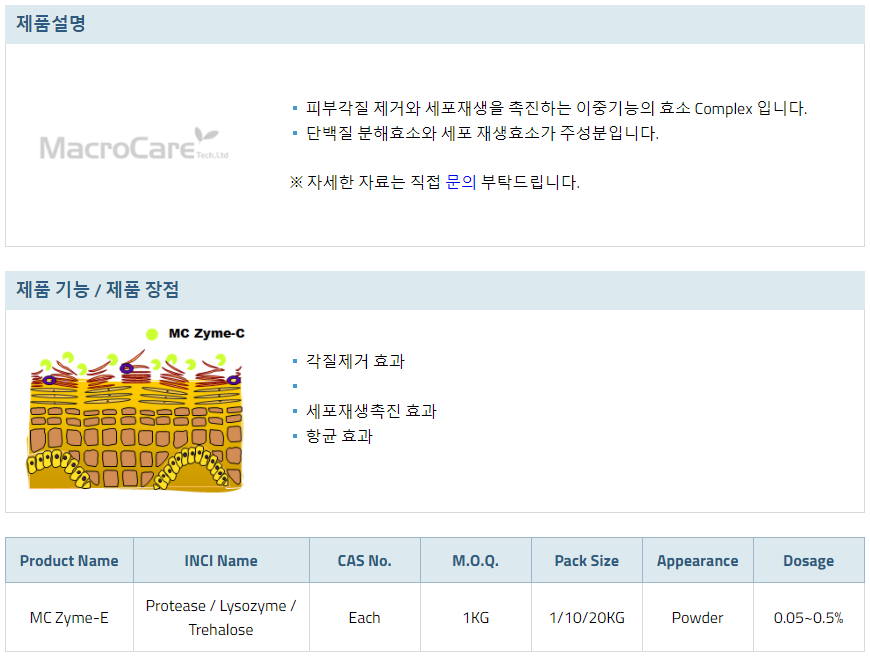This screenshot has width=870, height=659.
Task: Click the MacroCare Tech.Ltd logo image
Action: (134, 145)
